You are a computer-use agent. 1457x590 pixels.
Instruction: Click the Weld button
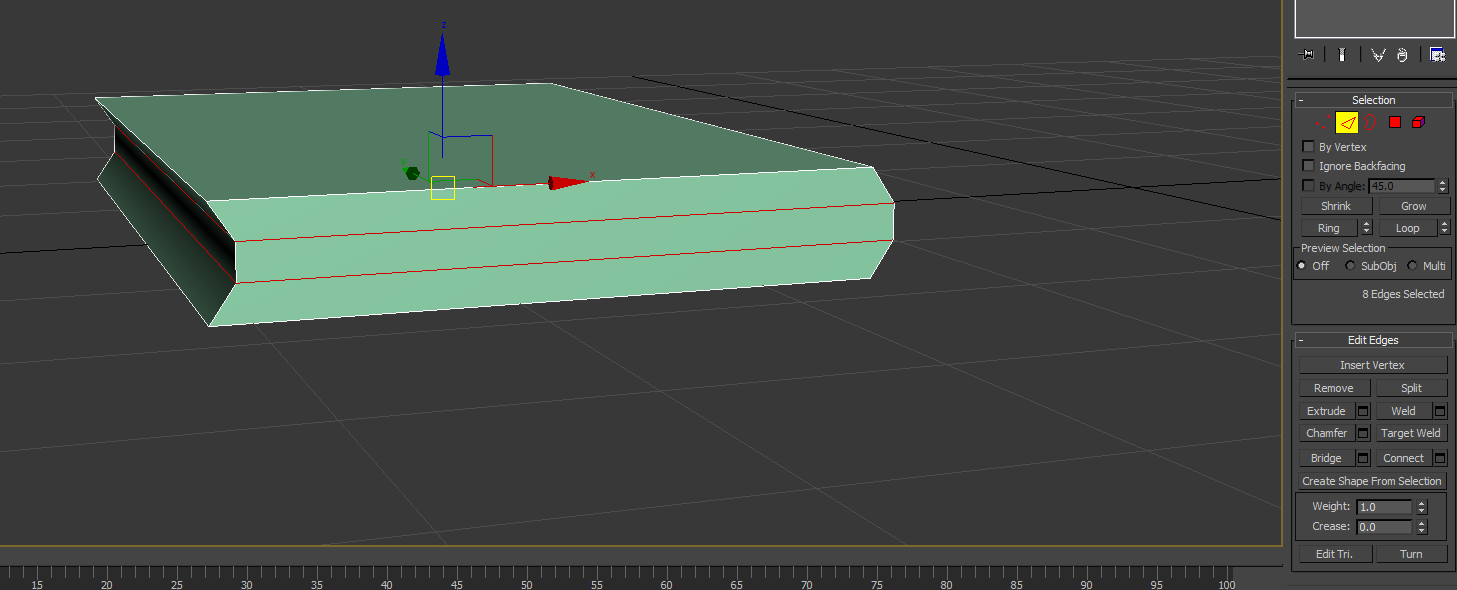tap(1404, 411)
